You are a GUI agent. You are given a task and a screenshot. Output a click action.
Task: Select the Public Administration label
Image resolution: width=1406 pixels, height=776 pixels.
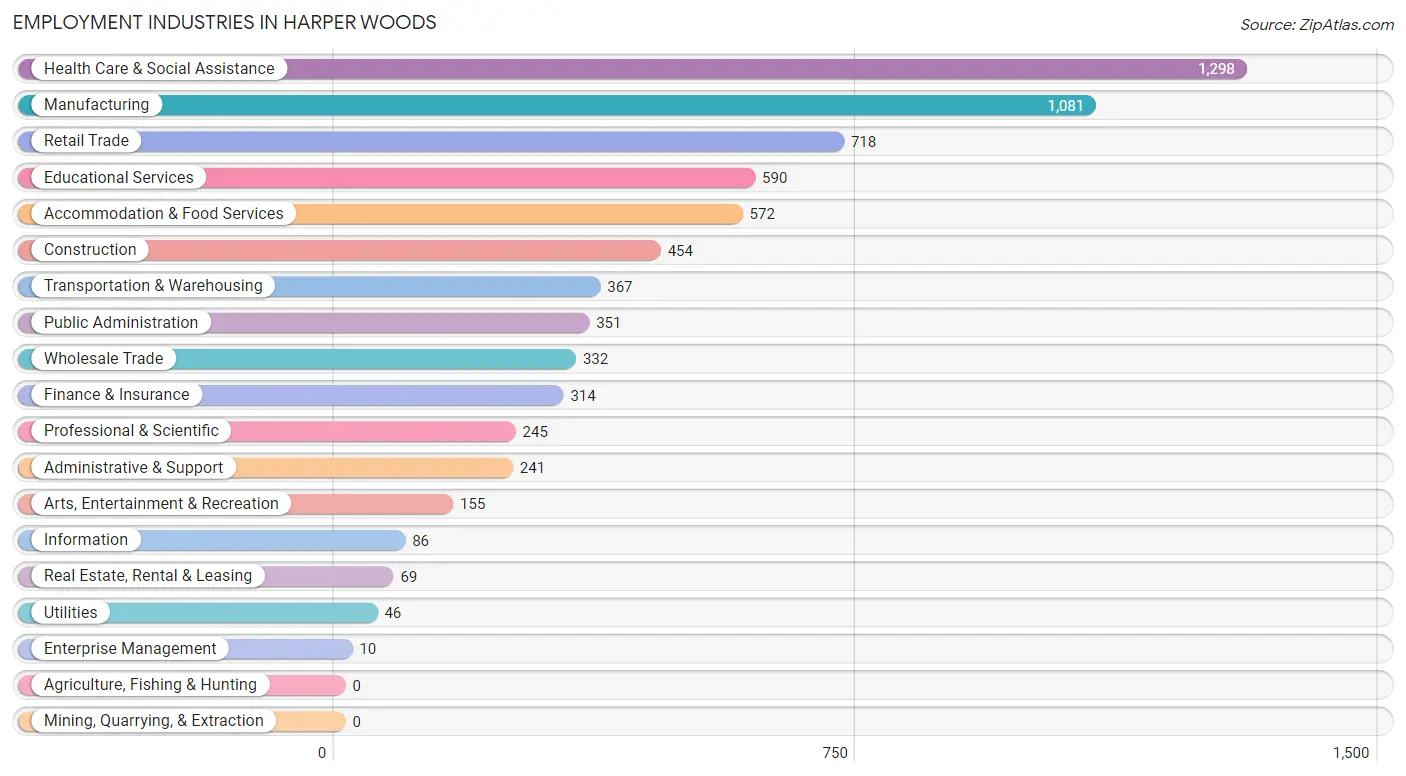[121, 322]
